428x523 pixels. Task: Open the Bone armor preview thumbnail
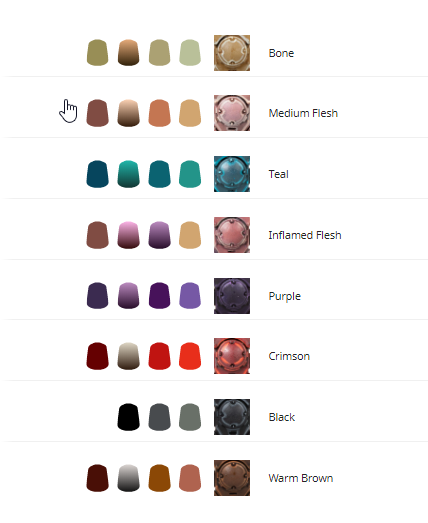coord(232,53)
